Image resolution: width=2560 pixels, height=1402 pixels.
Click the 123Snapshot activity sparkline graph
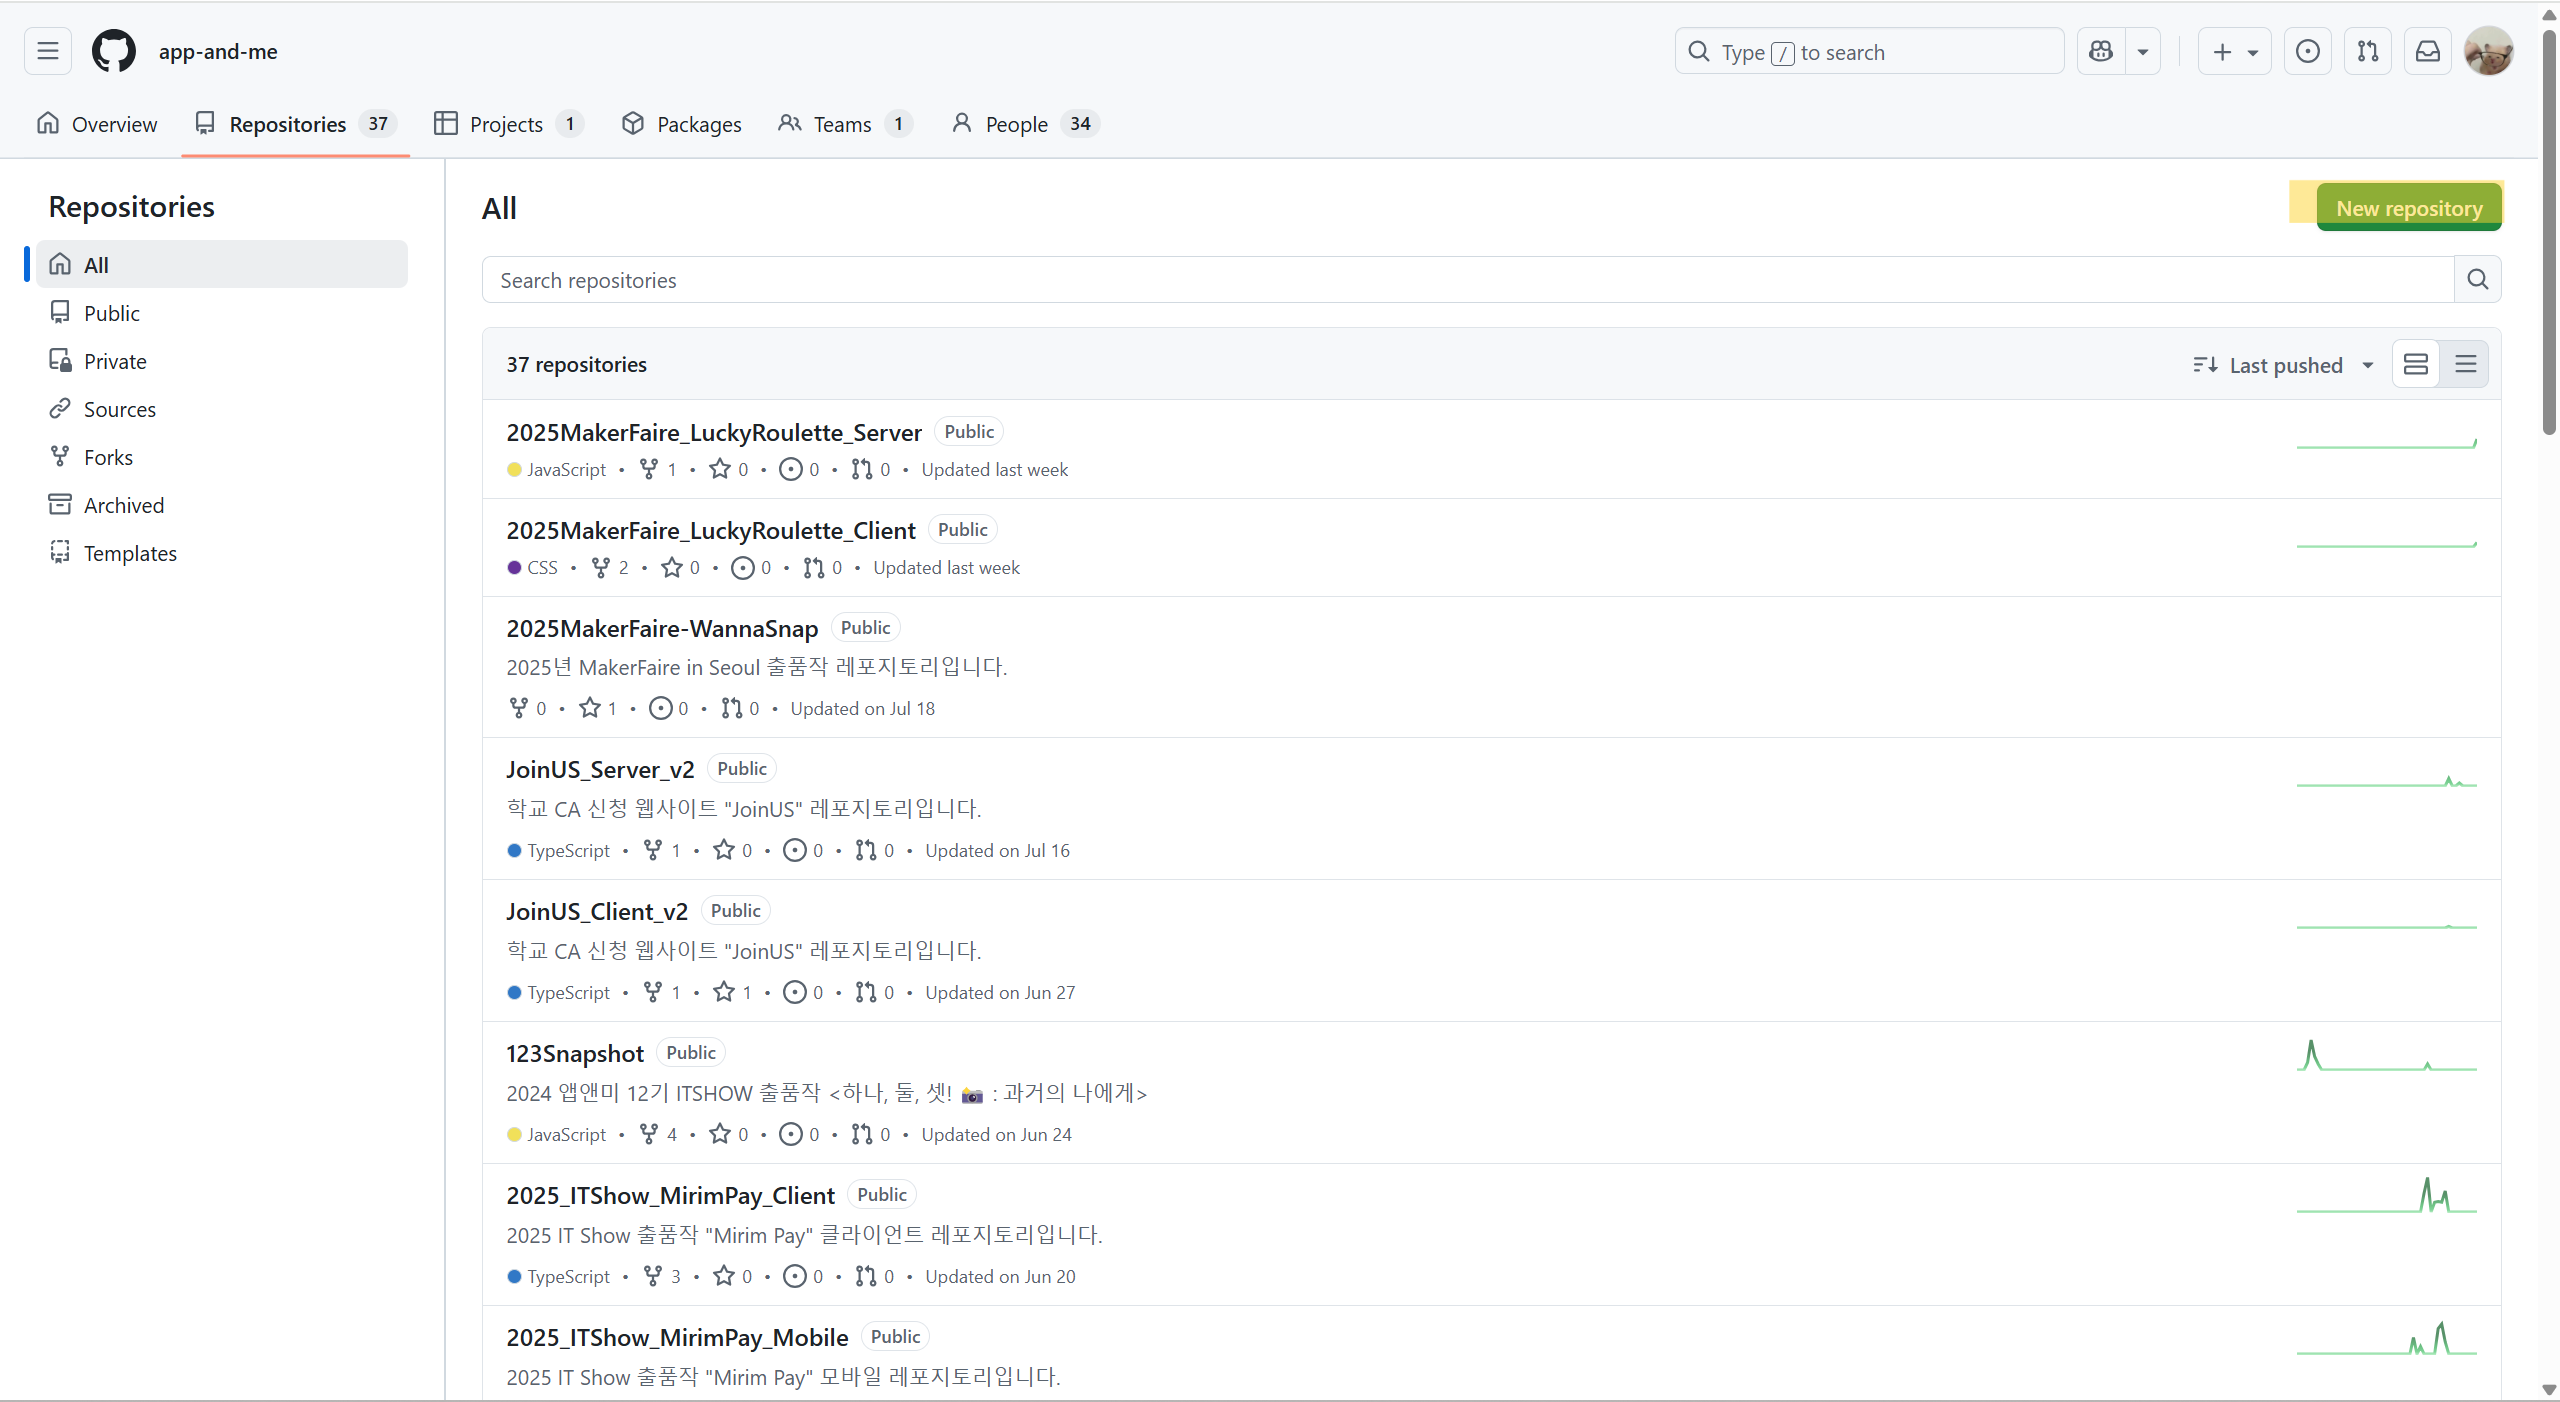(x=2386, y=1056)
